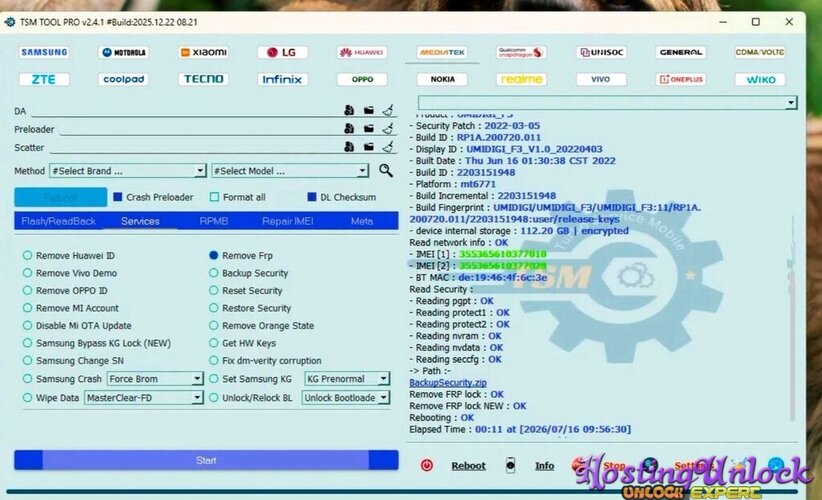Open the Select Brand dropdown
This screenshot has width=822, height=500.
click(x=127, y=171)
